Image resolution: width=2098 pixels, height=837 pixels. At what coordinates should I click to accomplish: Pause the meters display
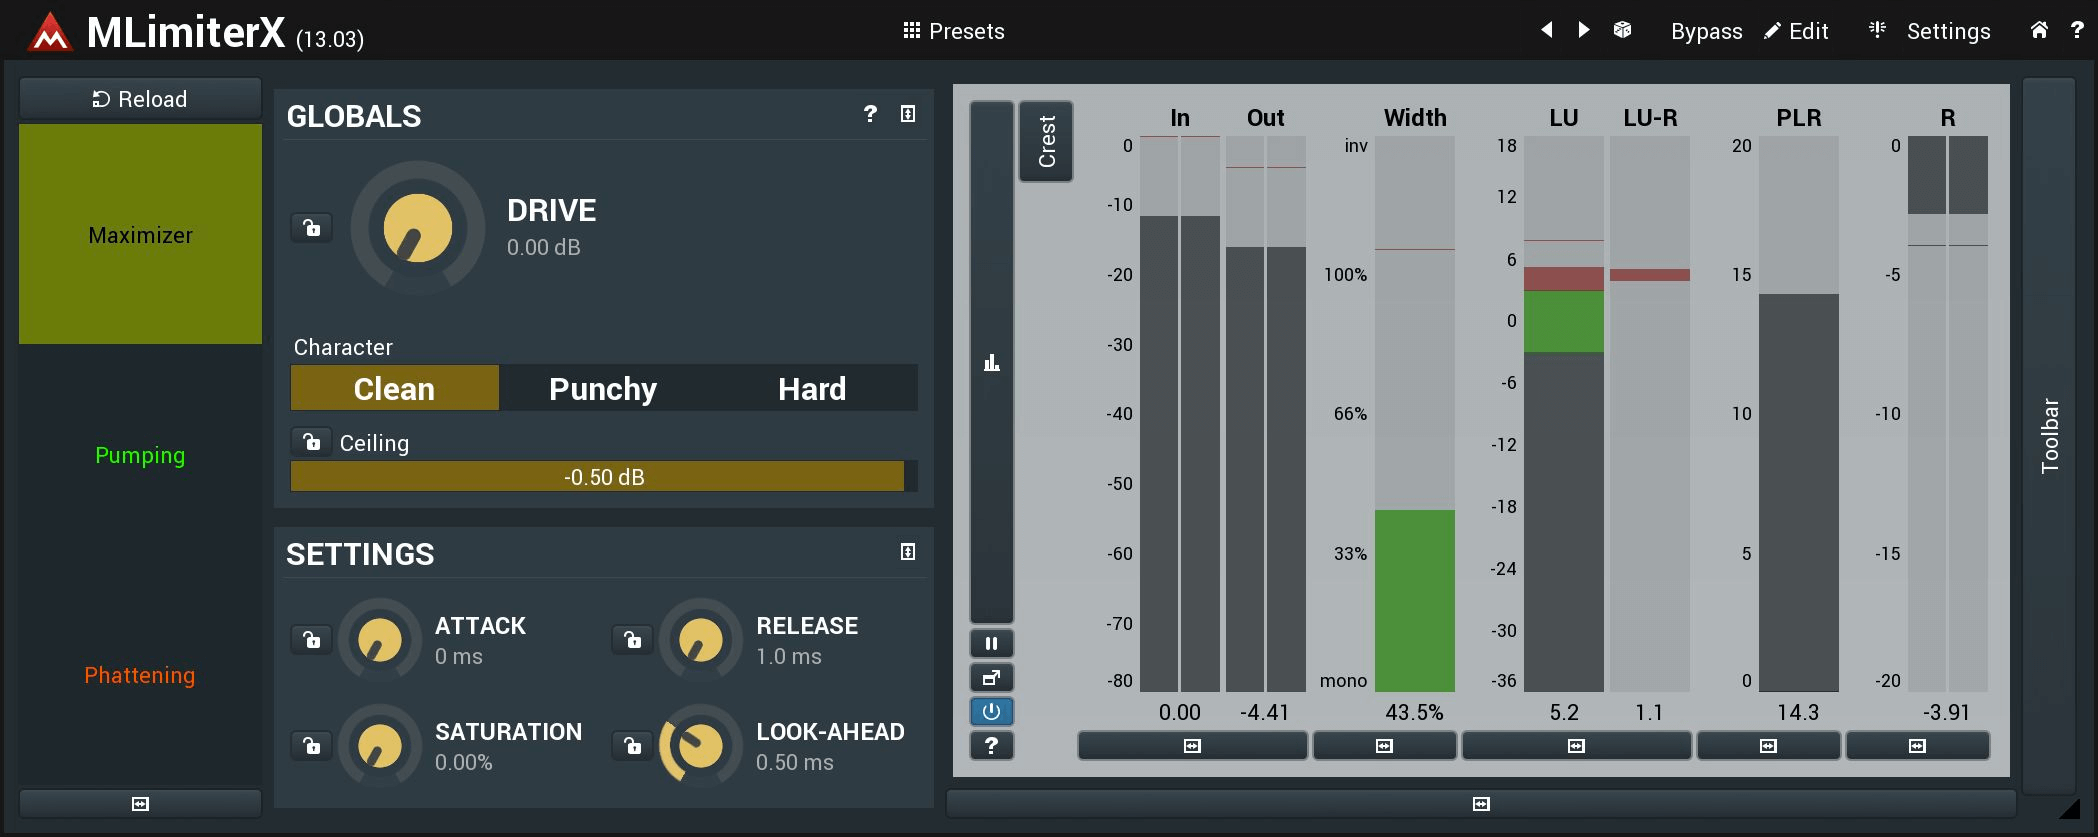coord(991,643)
